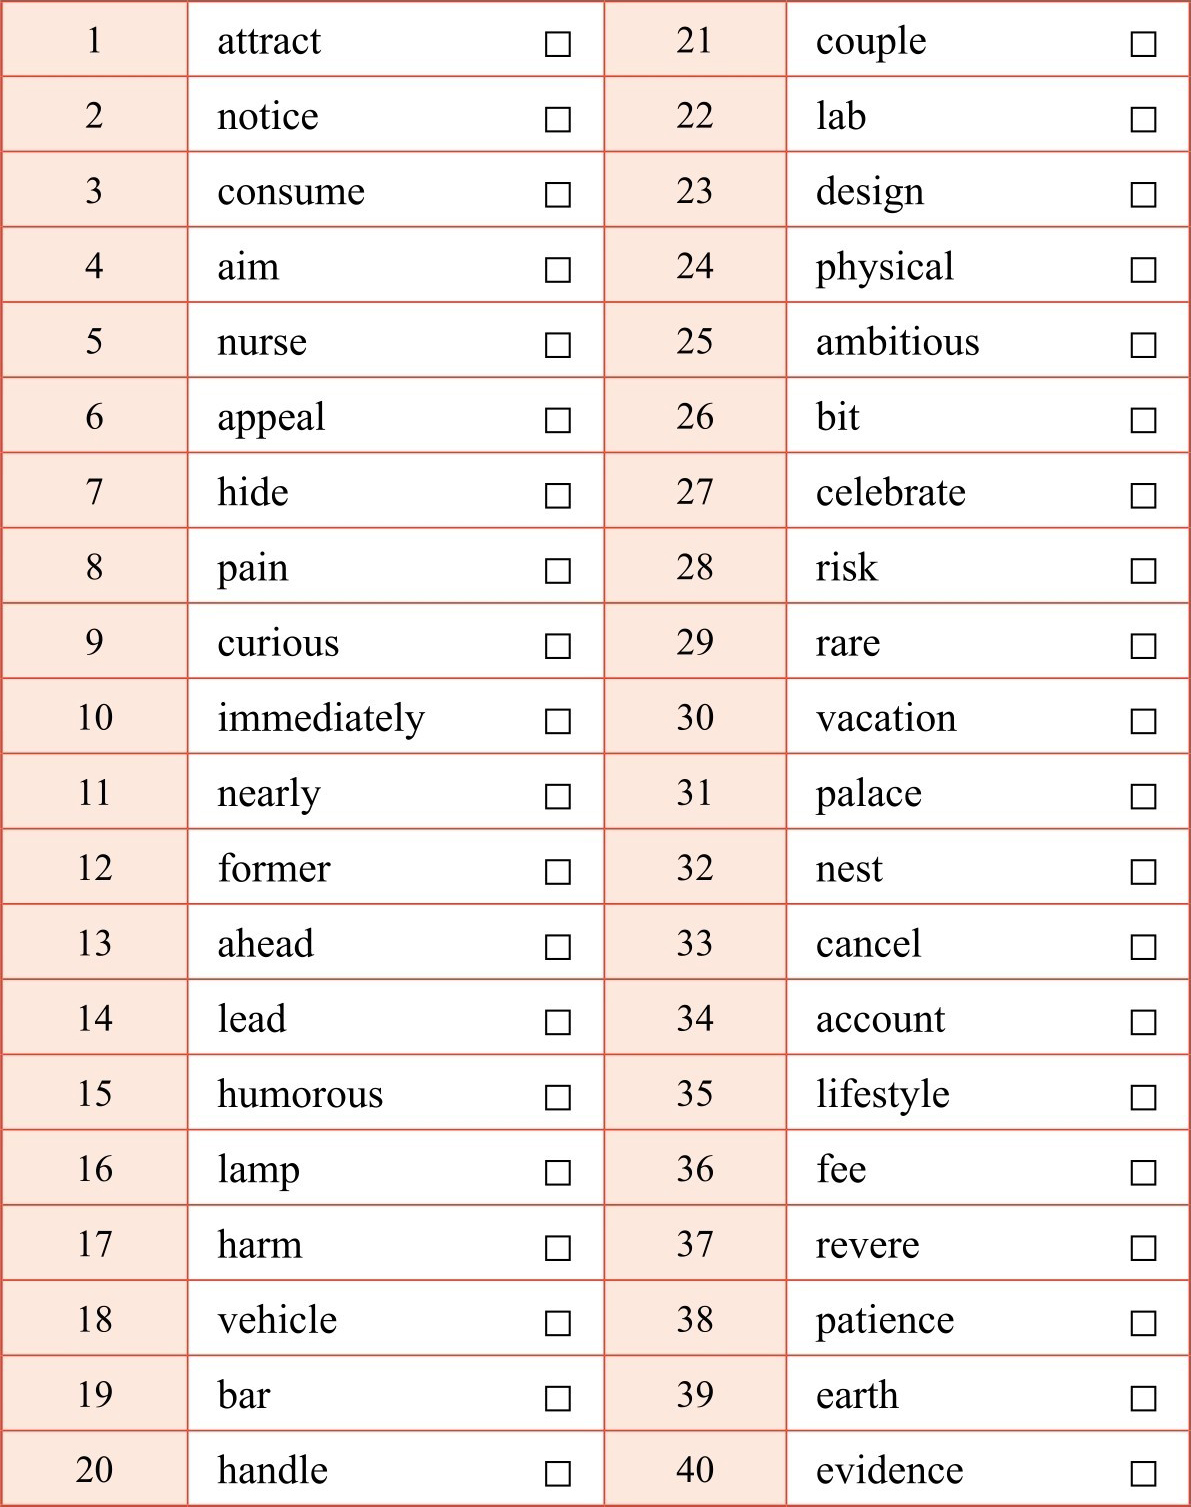Check the box for "handle"
Viewport: 1191px width, 1507px height.
[558, 1473]
